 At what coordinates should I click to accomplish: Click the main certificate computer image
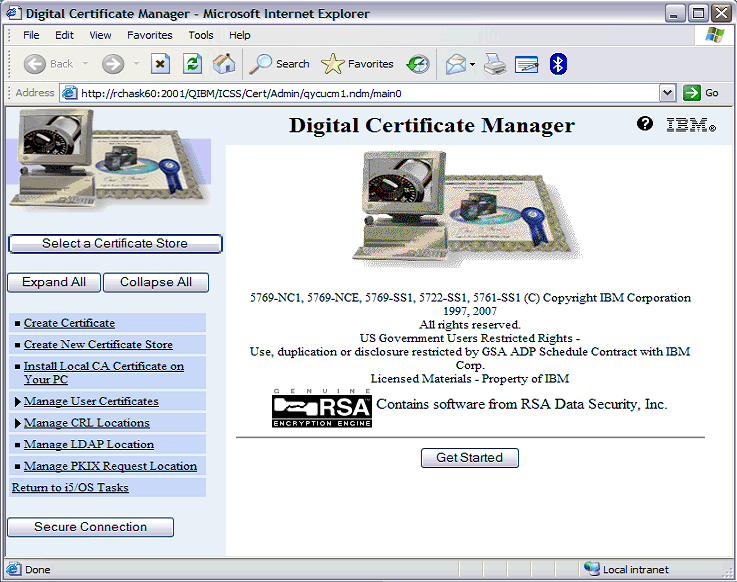(x=467, y=209)
